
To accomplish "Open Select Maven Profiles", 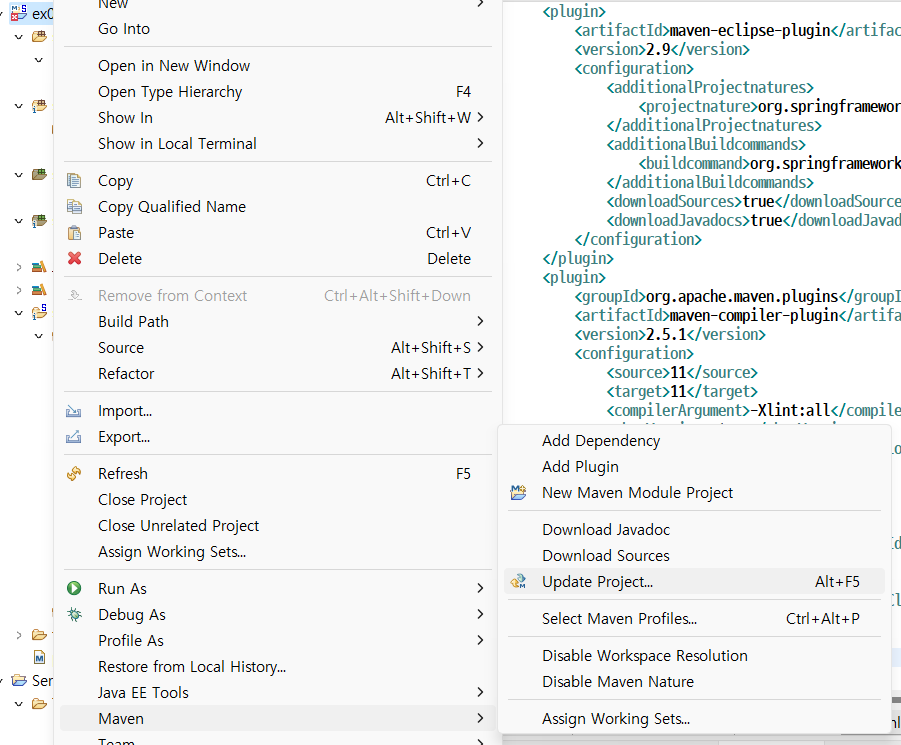I will [619, 619].
